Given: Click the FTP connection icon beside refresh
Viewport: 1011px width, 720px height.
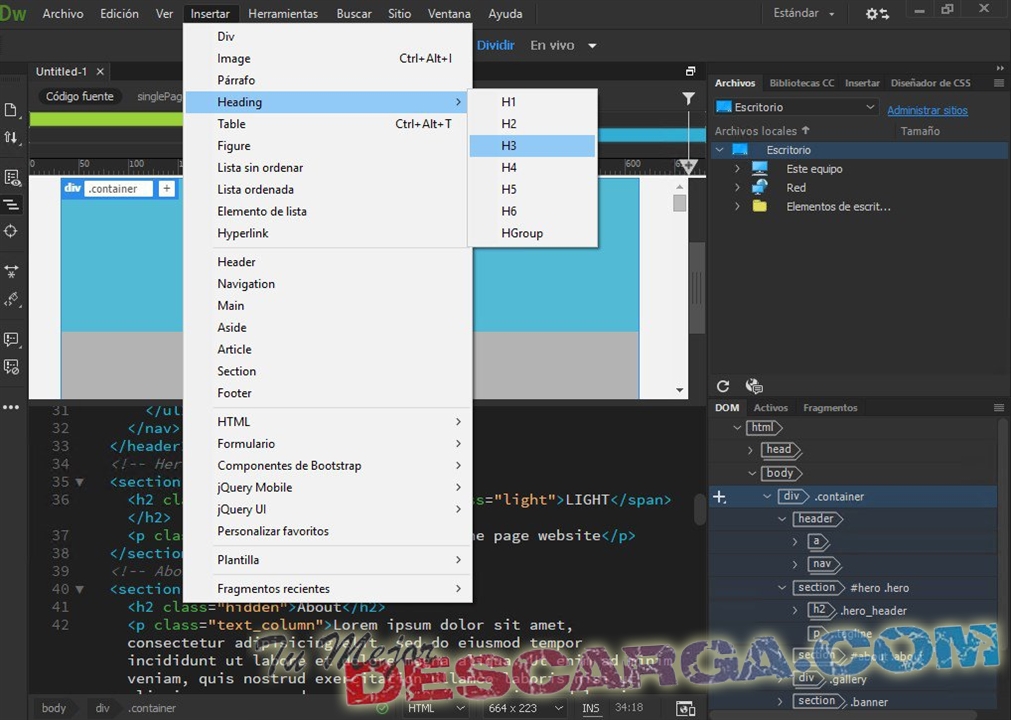Looking at the screenshot, I should 754,386.
